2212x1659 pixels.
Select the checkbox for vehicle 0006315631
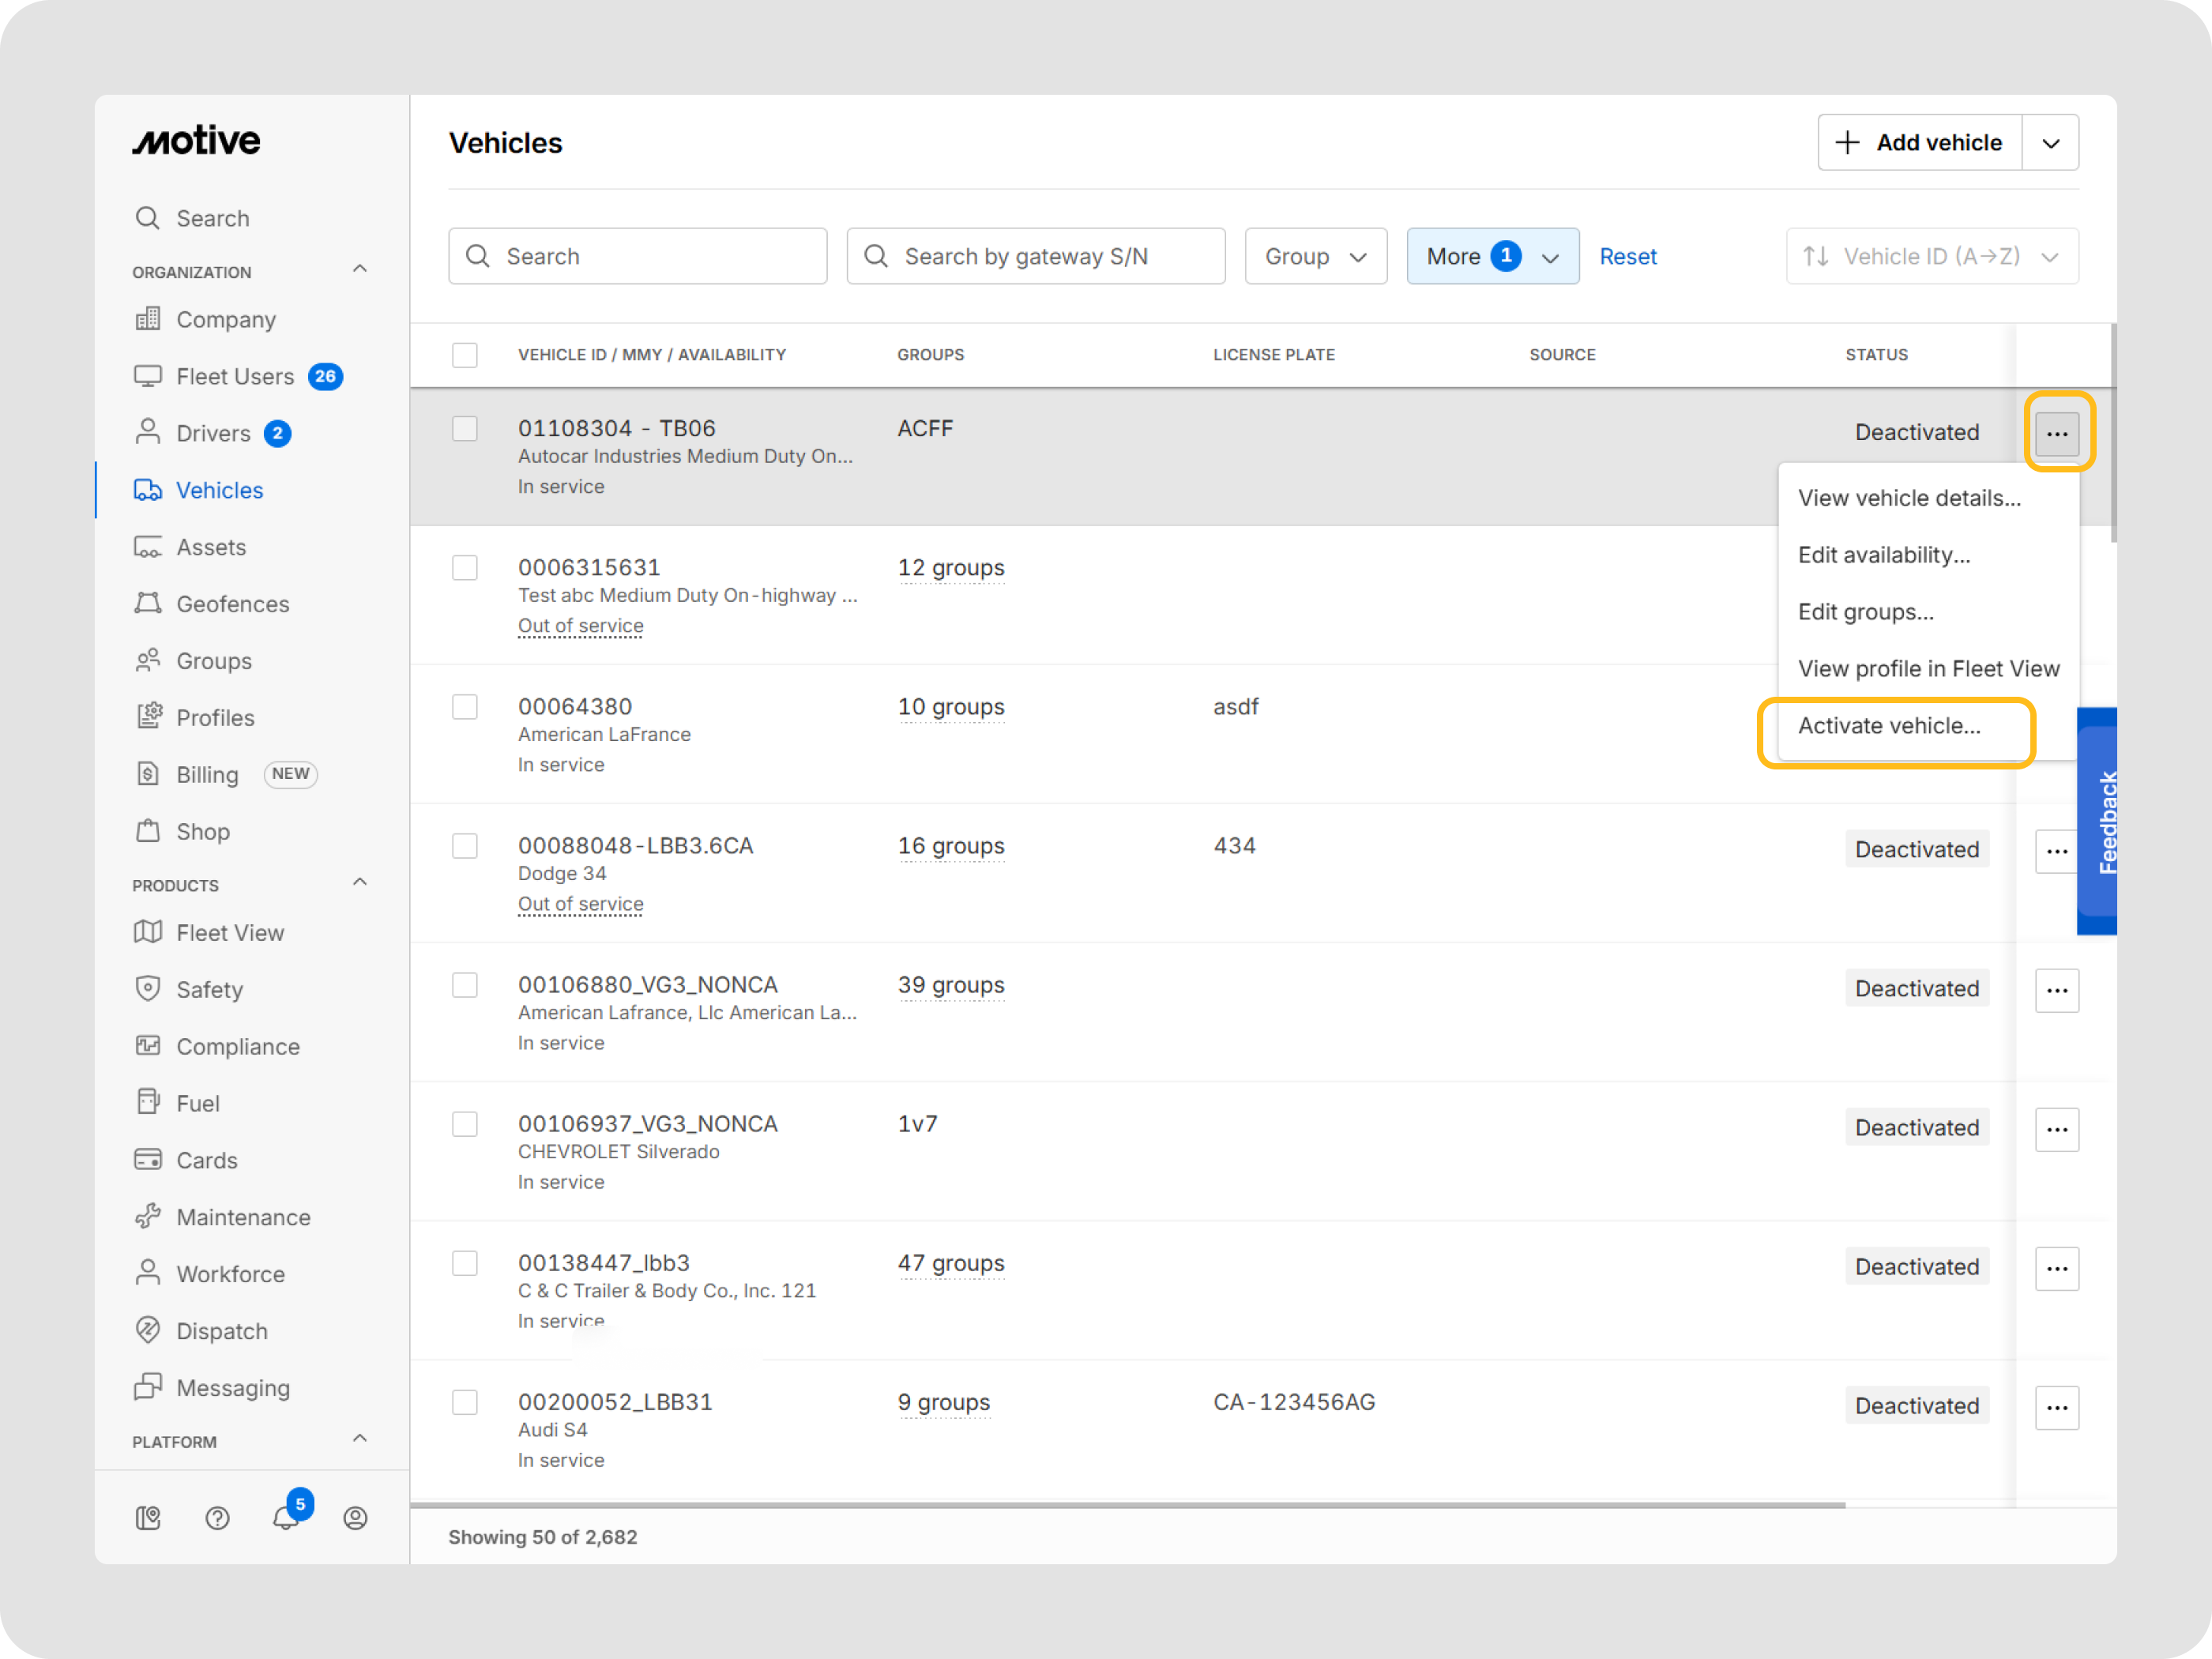pos(465,568)
